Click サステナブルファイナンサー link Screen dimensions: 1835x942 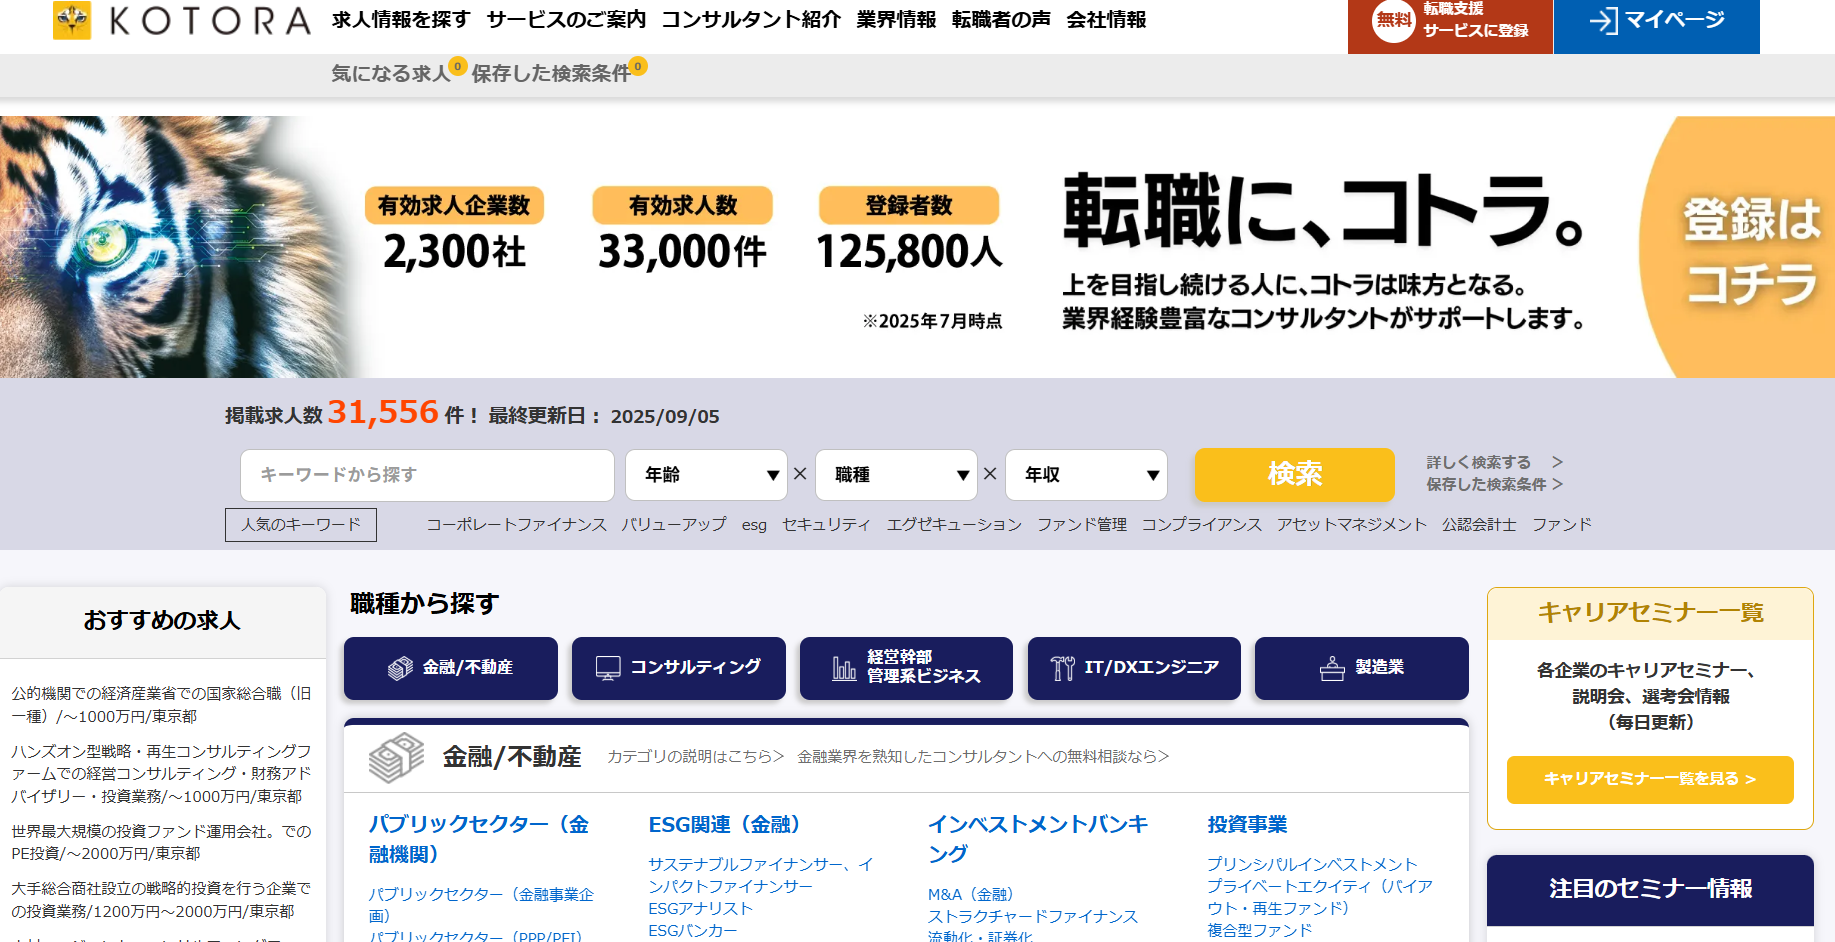tap(760, 875)
